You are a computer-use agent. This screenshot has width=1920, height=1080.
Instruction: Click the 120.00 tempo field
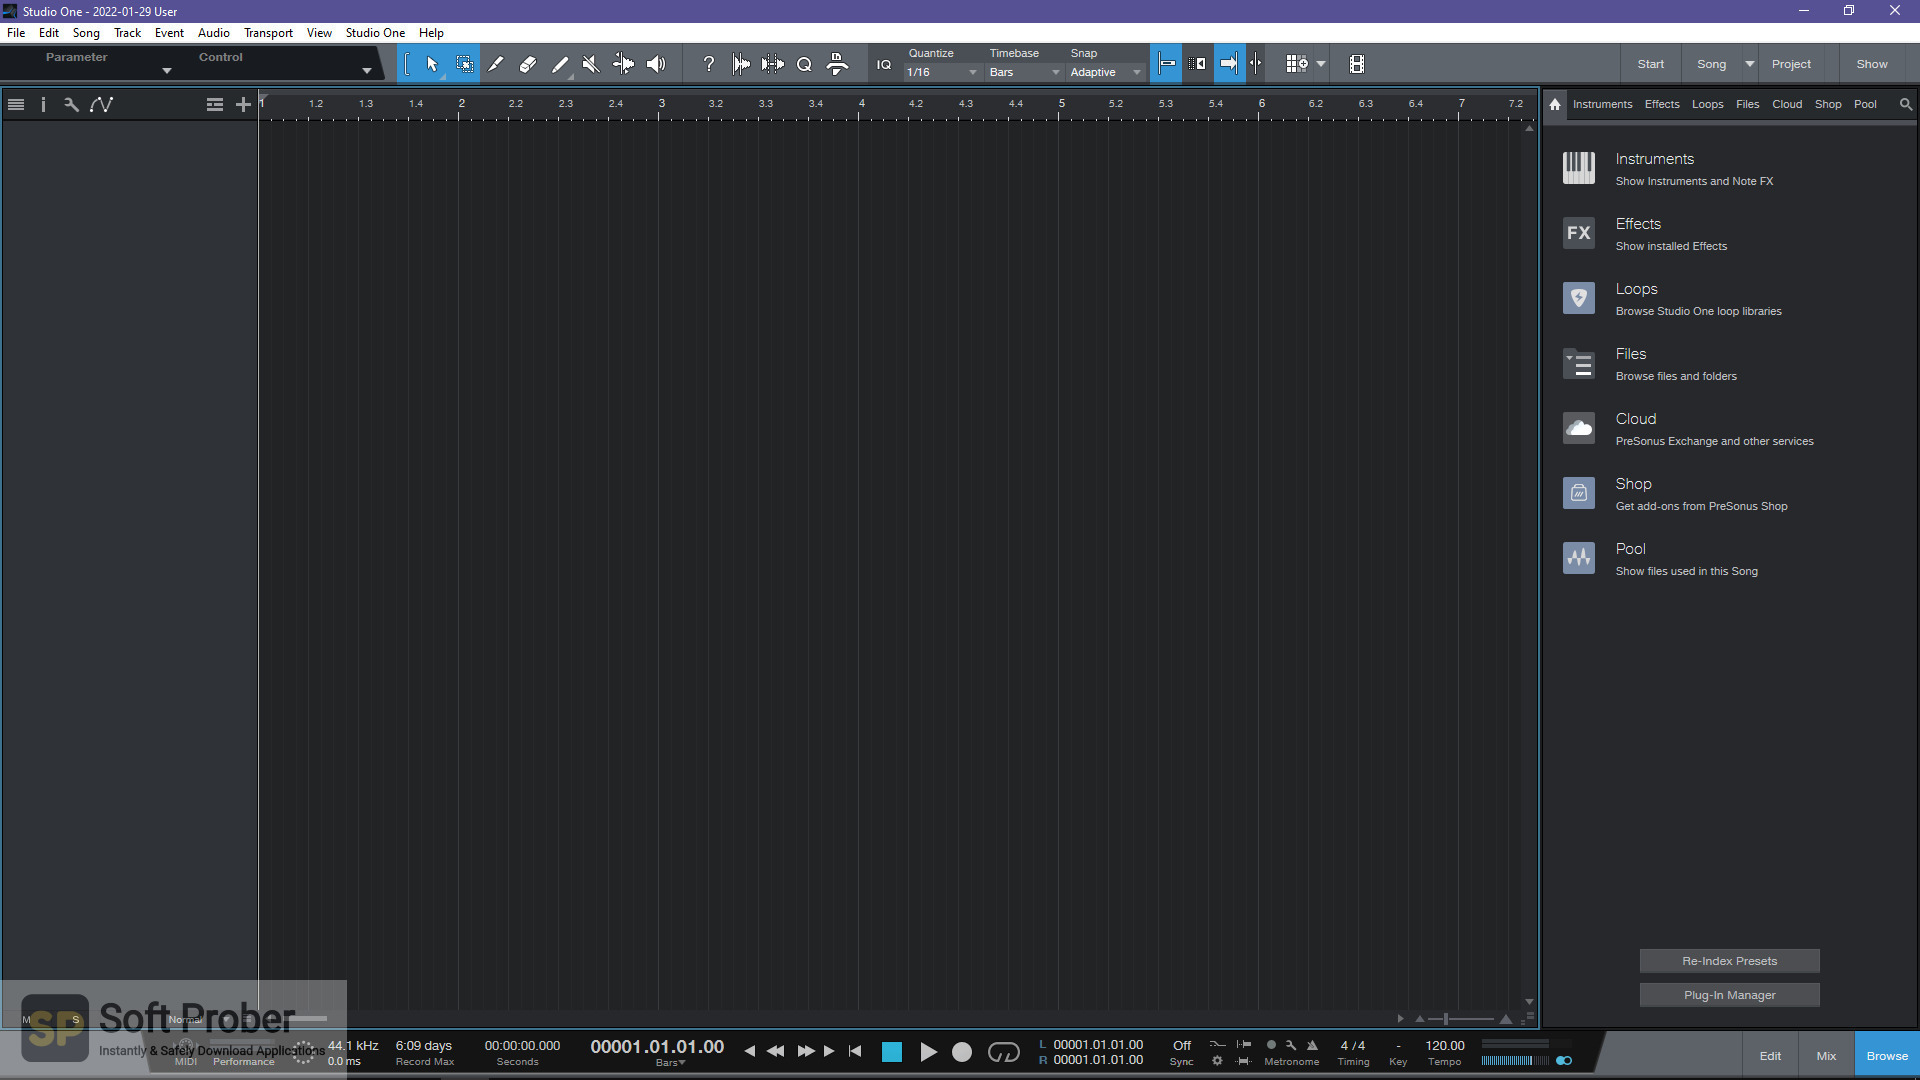point(1445,1045)
